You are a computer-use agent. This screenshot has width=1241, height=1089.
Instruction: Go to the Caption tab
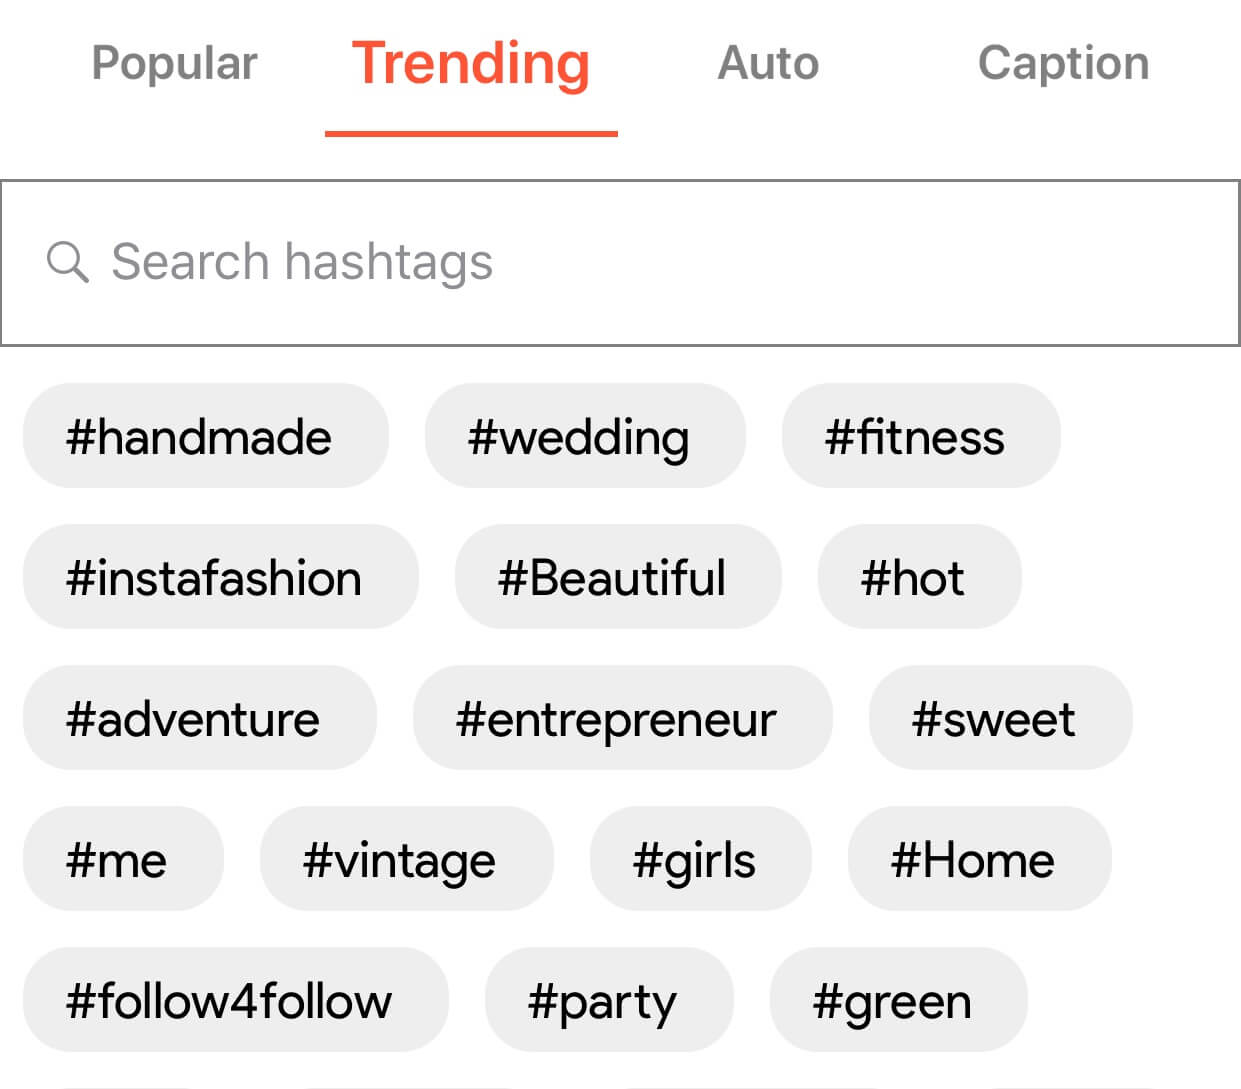(x=1063, y=63)
